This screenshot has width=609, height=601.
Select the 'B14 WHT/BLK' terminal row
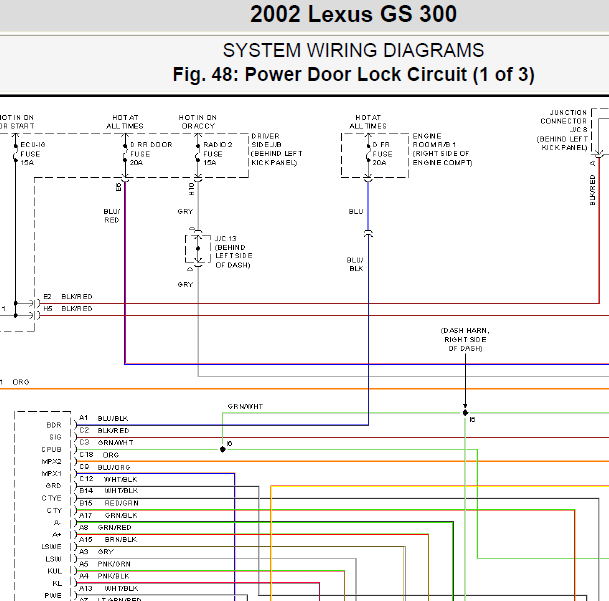pos(108,491)
